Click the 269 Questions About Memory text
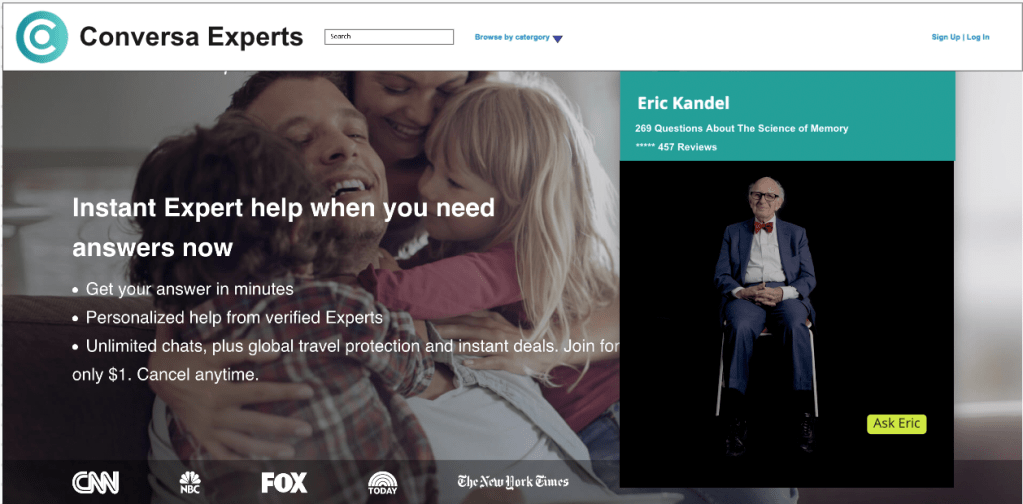Image resolution: width=1023 pixels, height=504 pixels. 742,128
